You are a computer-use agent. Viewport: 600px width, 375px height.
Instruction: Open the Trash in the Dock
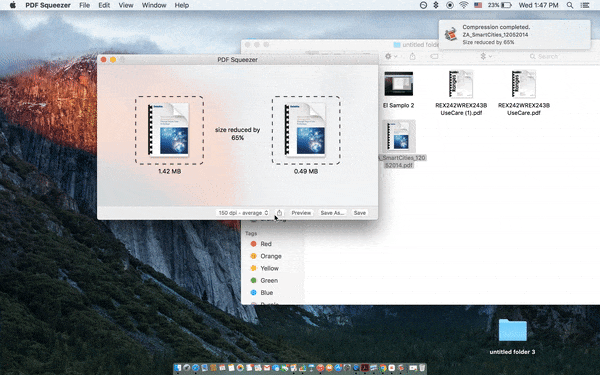click(422, 368)
